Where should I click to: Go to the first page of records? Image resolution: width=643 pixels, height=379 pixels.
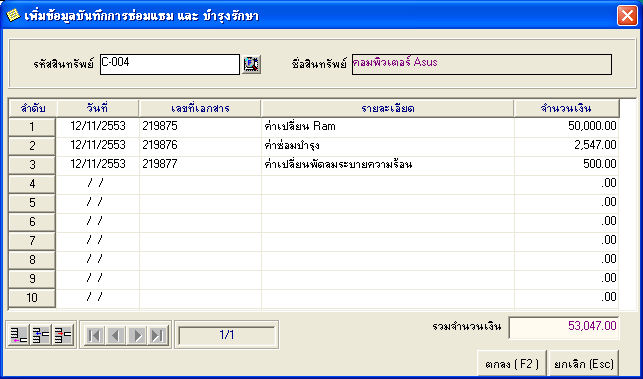tap(94, 336)
